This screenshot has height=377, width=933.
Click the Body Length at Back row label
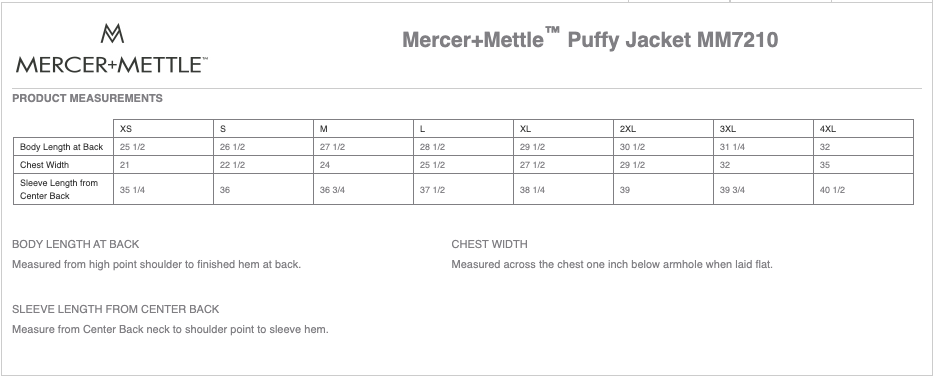click(x=61, y=147)
